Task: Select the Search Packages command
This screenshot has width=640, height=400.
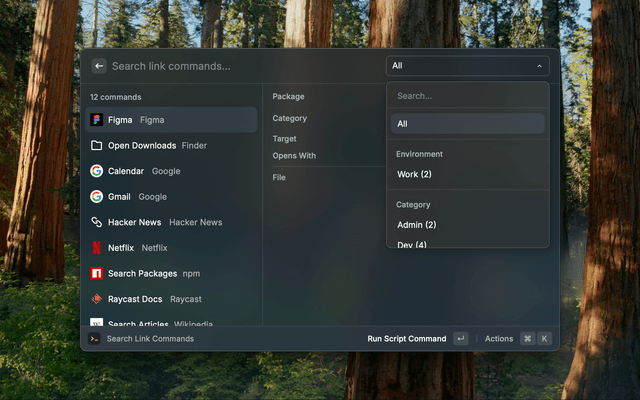Action: pyautogui.click(x=171, y=273)
